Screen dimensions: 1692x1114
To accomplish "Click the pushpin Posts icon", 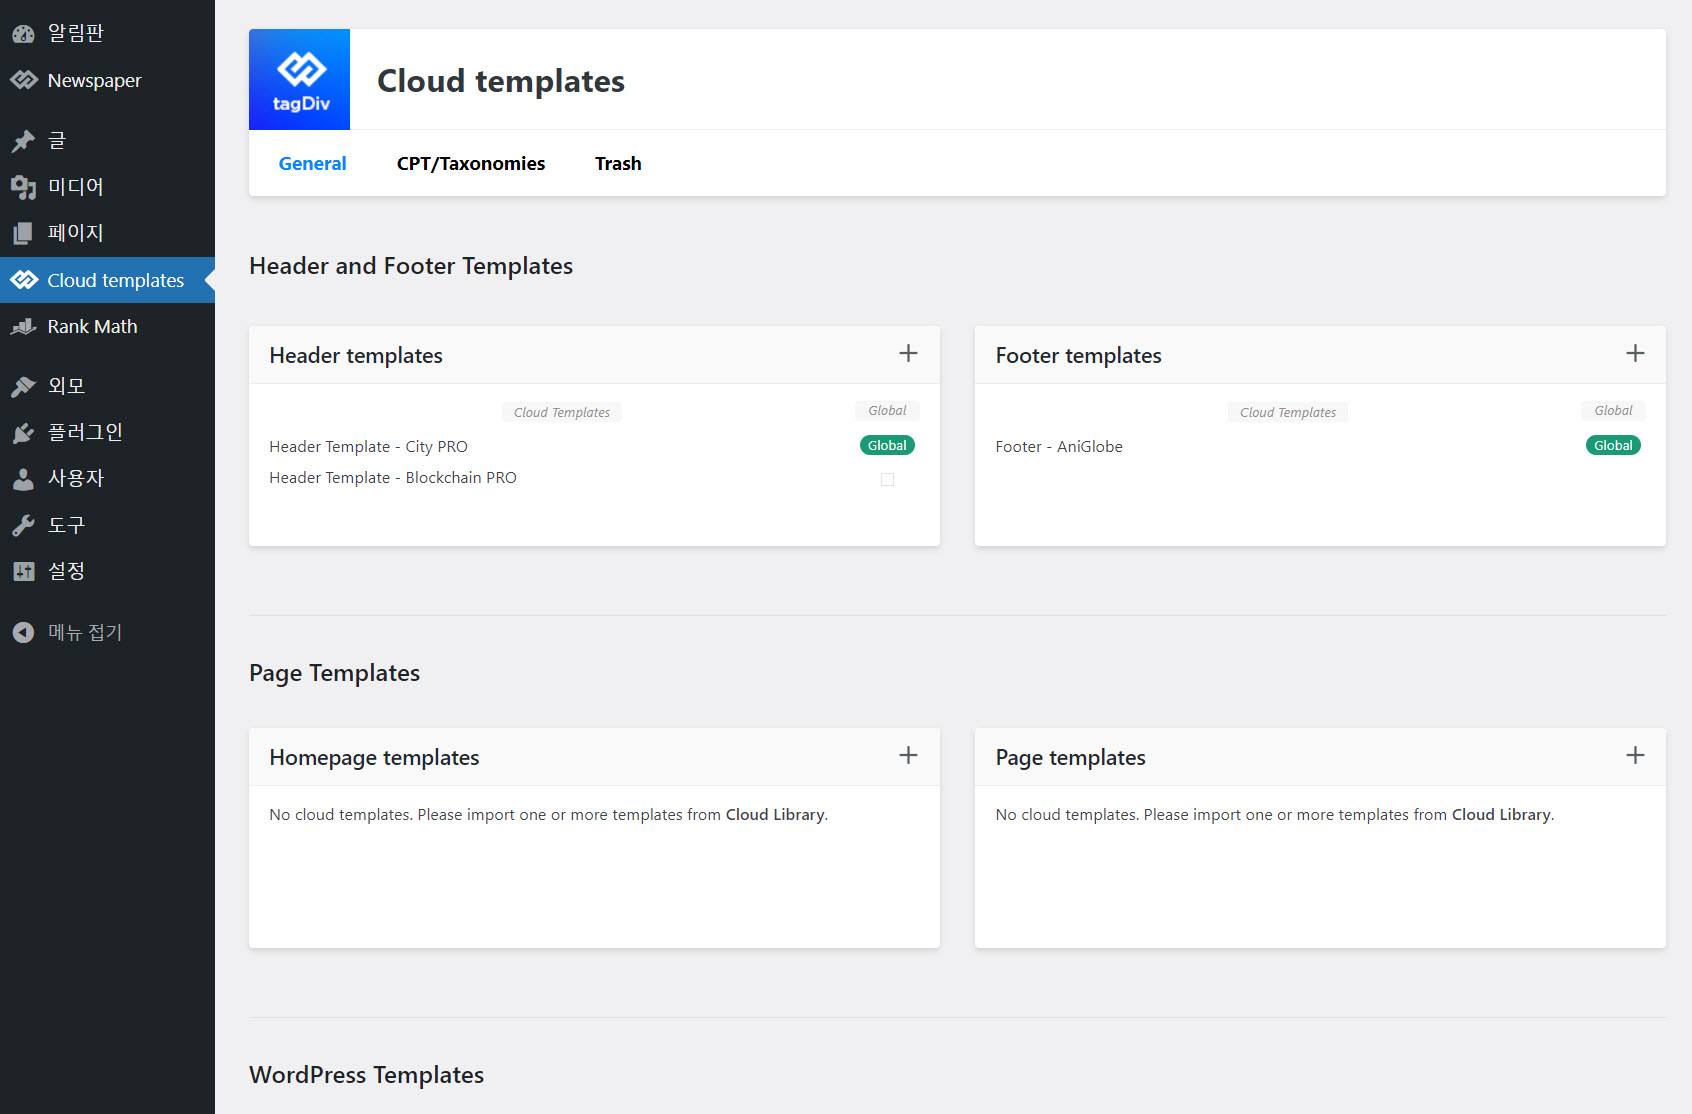I will point(24,141).
